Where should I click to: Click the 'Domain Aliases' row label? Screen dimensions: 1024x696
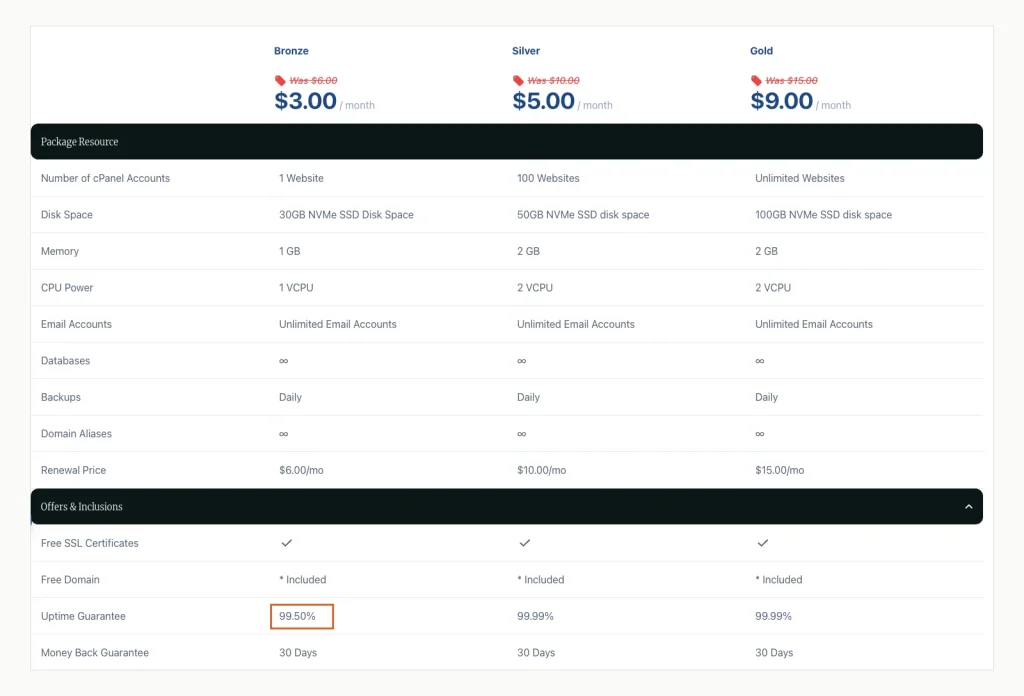[76, 434]
